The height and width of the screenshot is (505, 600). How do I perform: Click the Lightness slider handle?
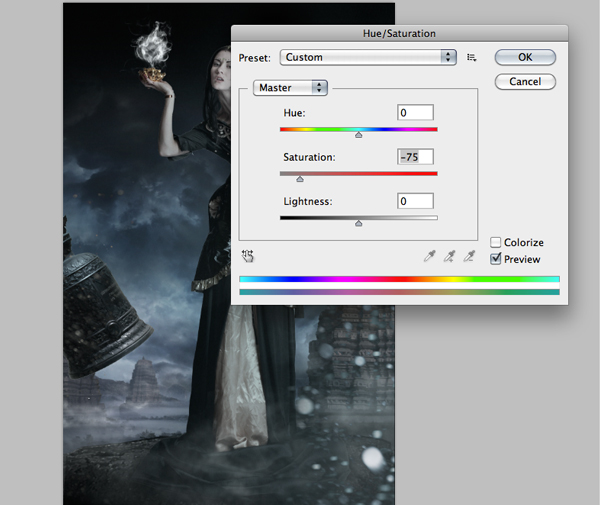click(x=359, y=223)
